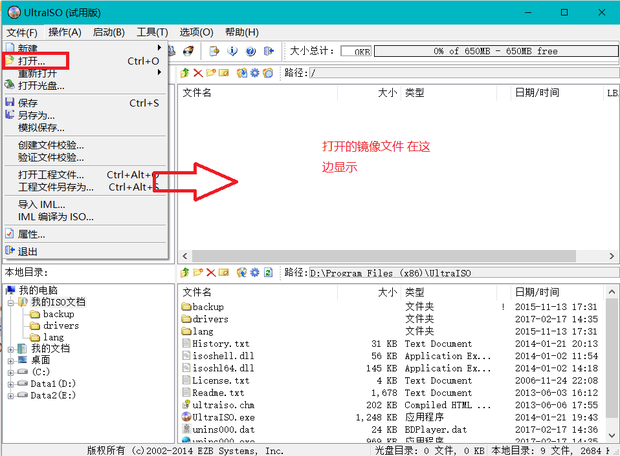The height and width of the screenshot is (456, 620).
Task: Expand the 重新打开 (Reopen) submenu arrow
Action: pyautogui.click(x=159, y=72)
